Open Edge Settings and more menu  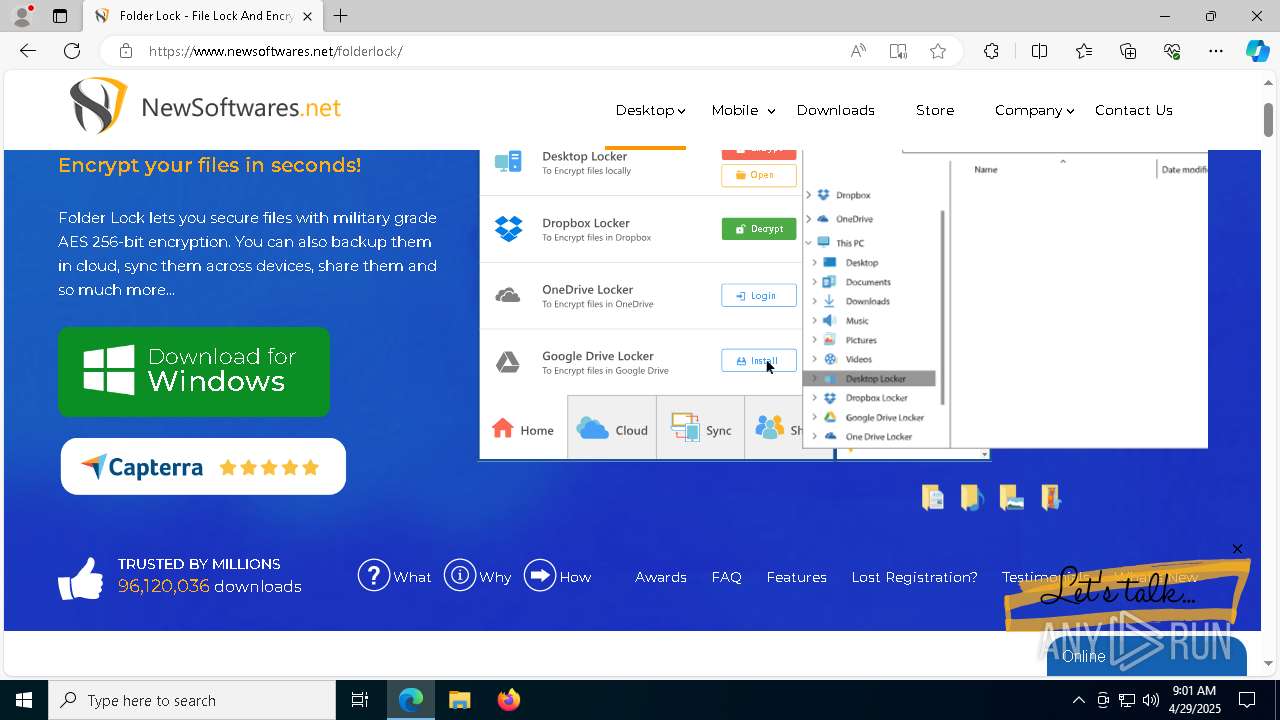point(1216,51)
